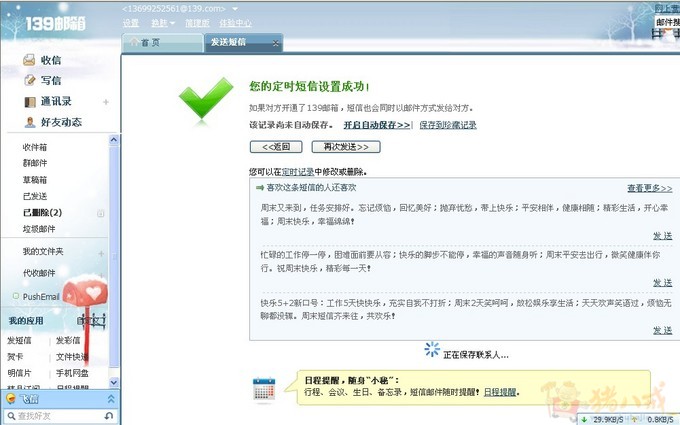Click sidebar scroll down arrow
680x425 pixels.
click(114, 382)
